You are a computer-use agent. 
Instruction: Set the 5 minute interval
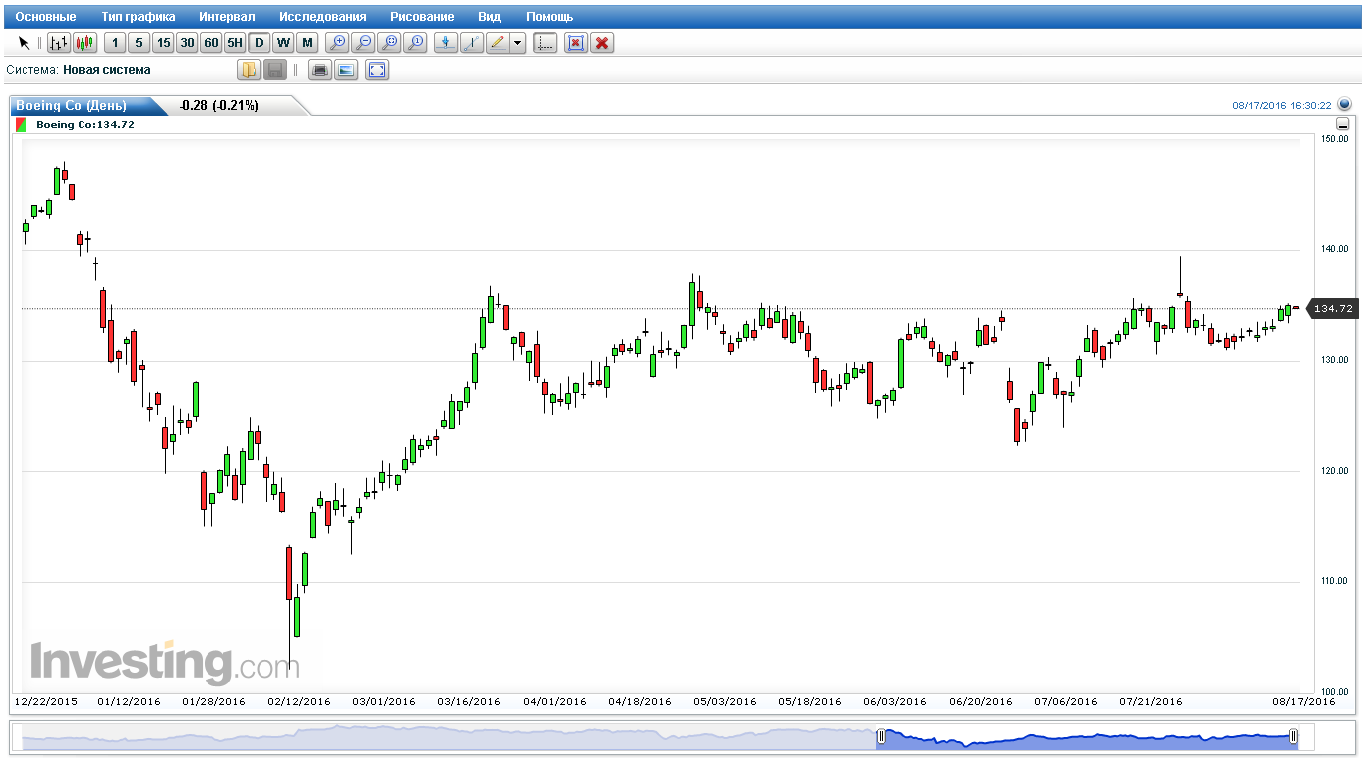click(x=139, y=43)
